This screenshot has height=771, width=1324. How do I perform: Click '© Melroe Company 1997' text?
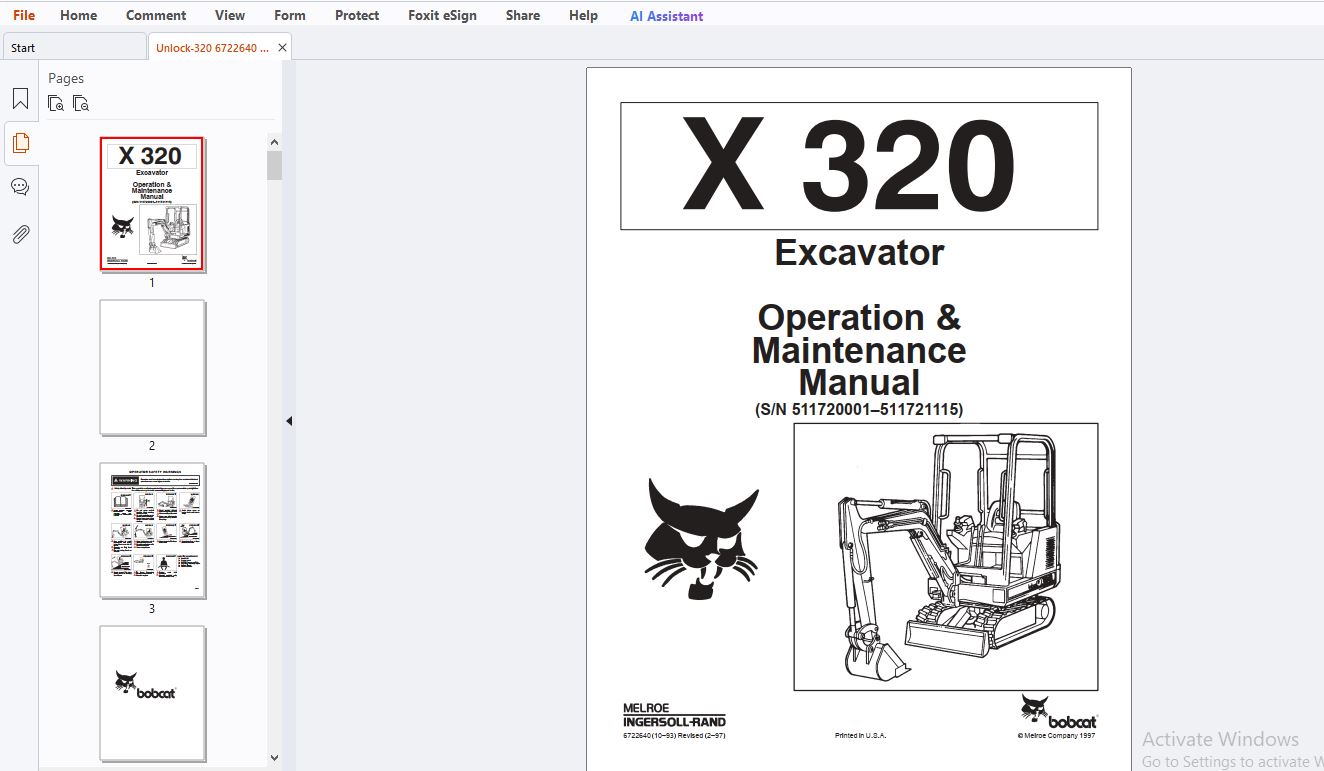coord(1056,736)
